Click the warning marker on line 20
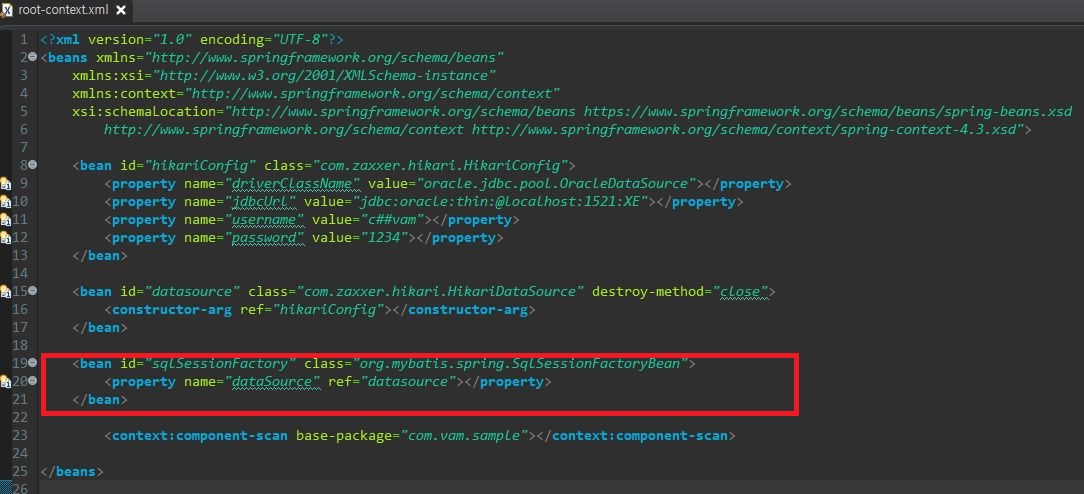Image resolution: width=1084 pixels, height=494 pixels. coord(6,381)
